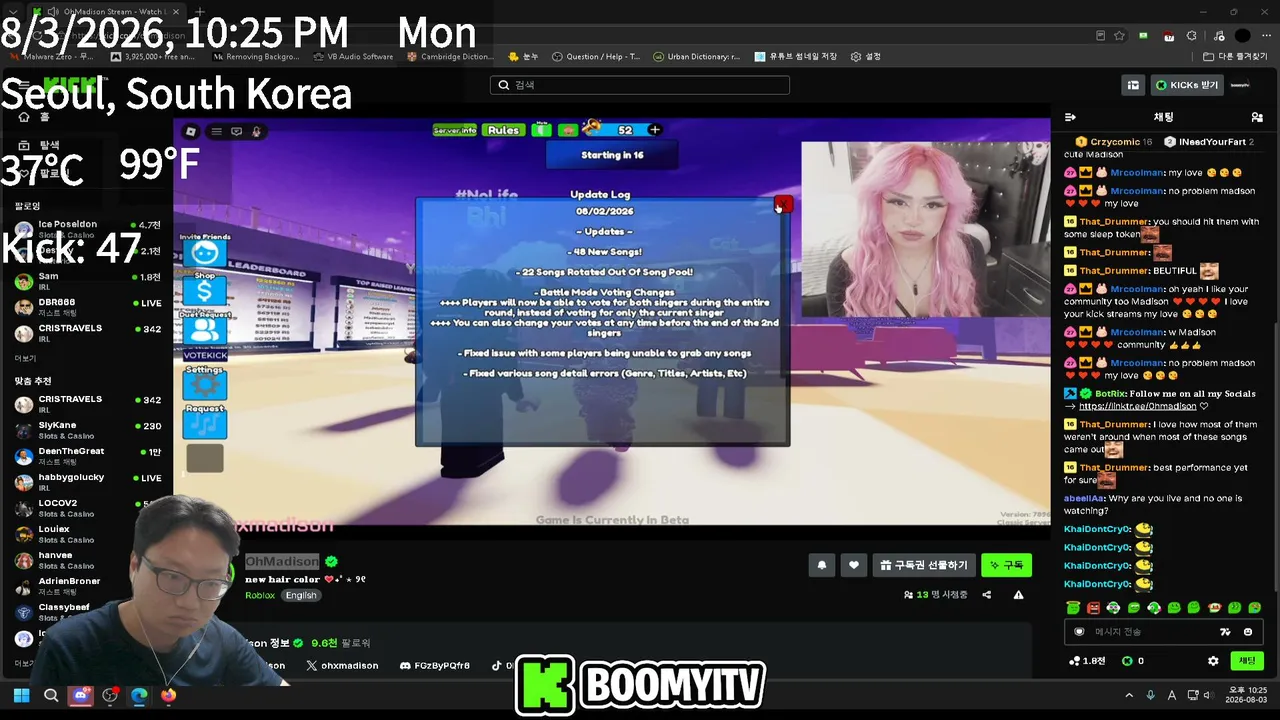
Task: Click the notification bell button
Action: [x=822, y=565]
